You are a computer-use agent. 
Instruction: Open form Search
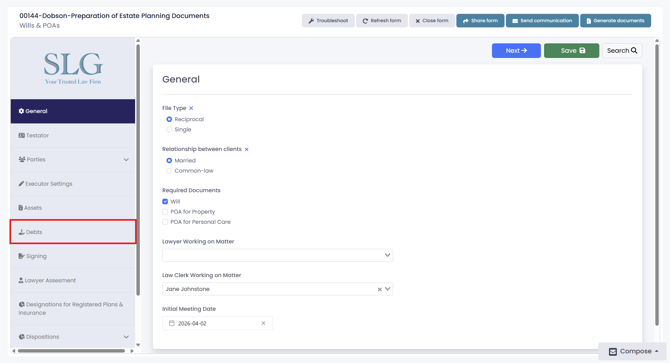click(622, 50)
